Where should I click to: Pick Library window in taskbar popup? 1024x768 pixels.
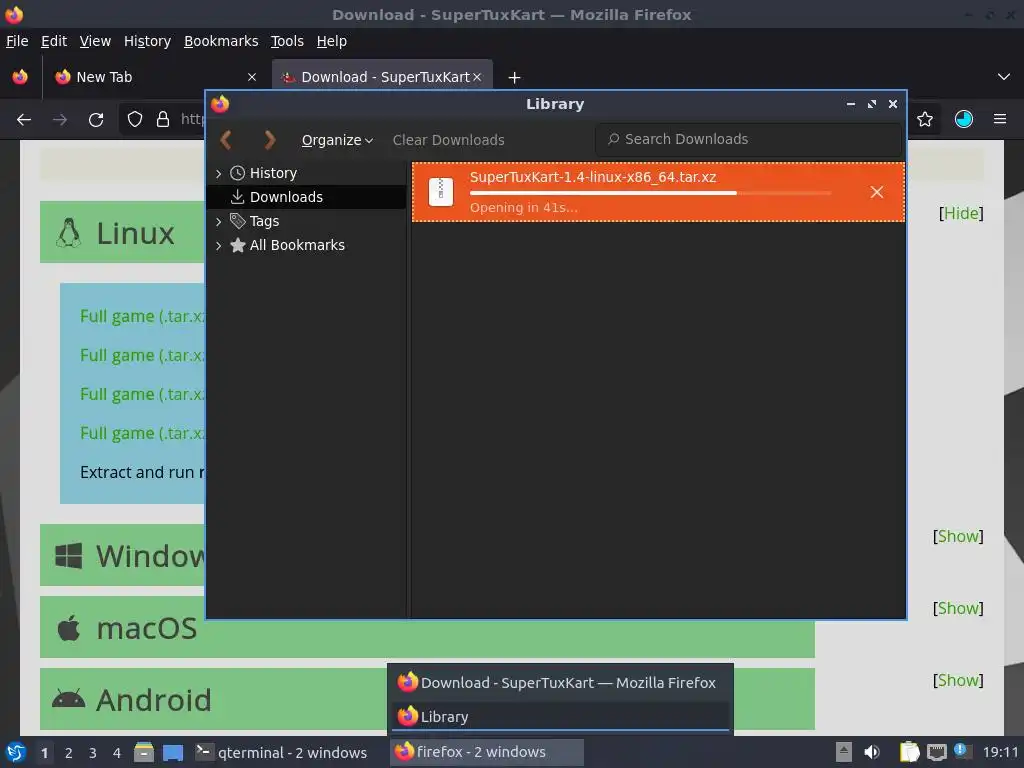[560, 716]
